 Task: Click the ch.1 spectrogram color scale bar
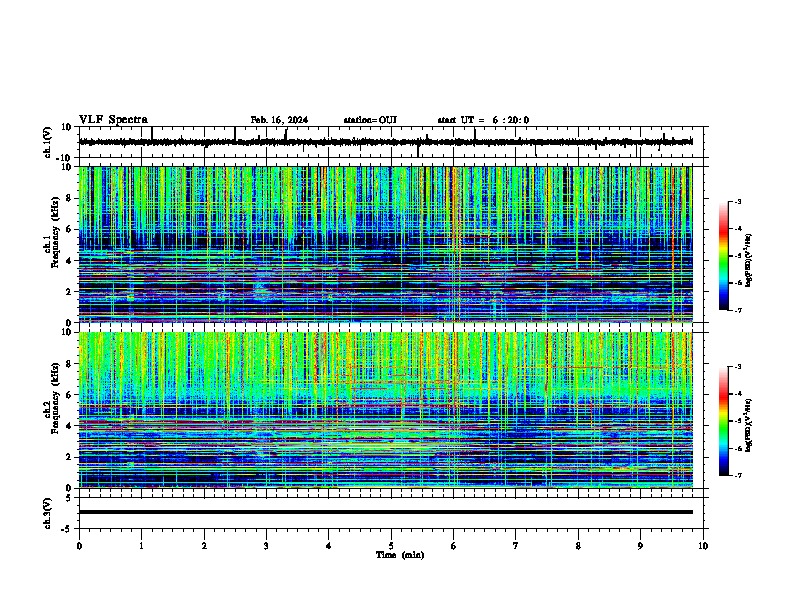[724, 256]
